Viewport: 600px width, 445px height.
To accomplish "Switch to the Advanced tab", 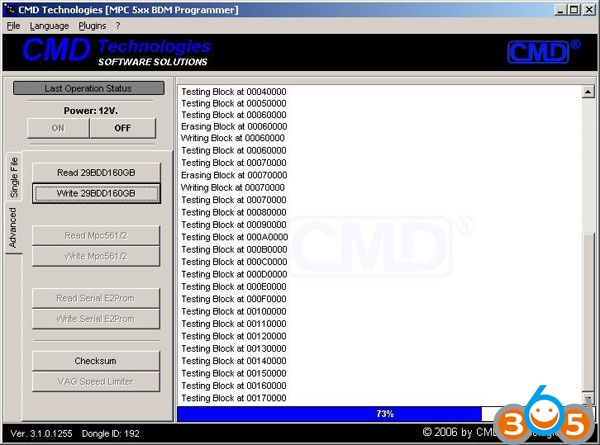I will [x=13, y=228].
